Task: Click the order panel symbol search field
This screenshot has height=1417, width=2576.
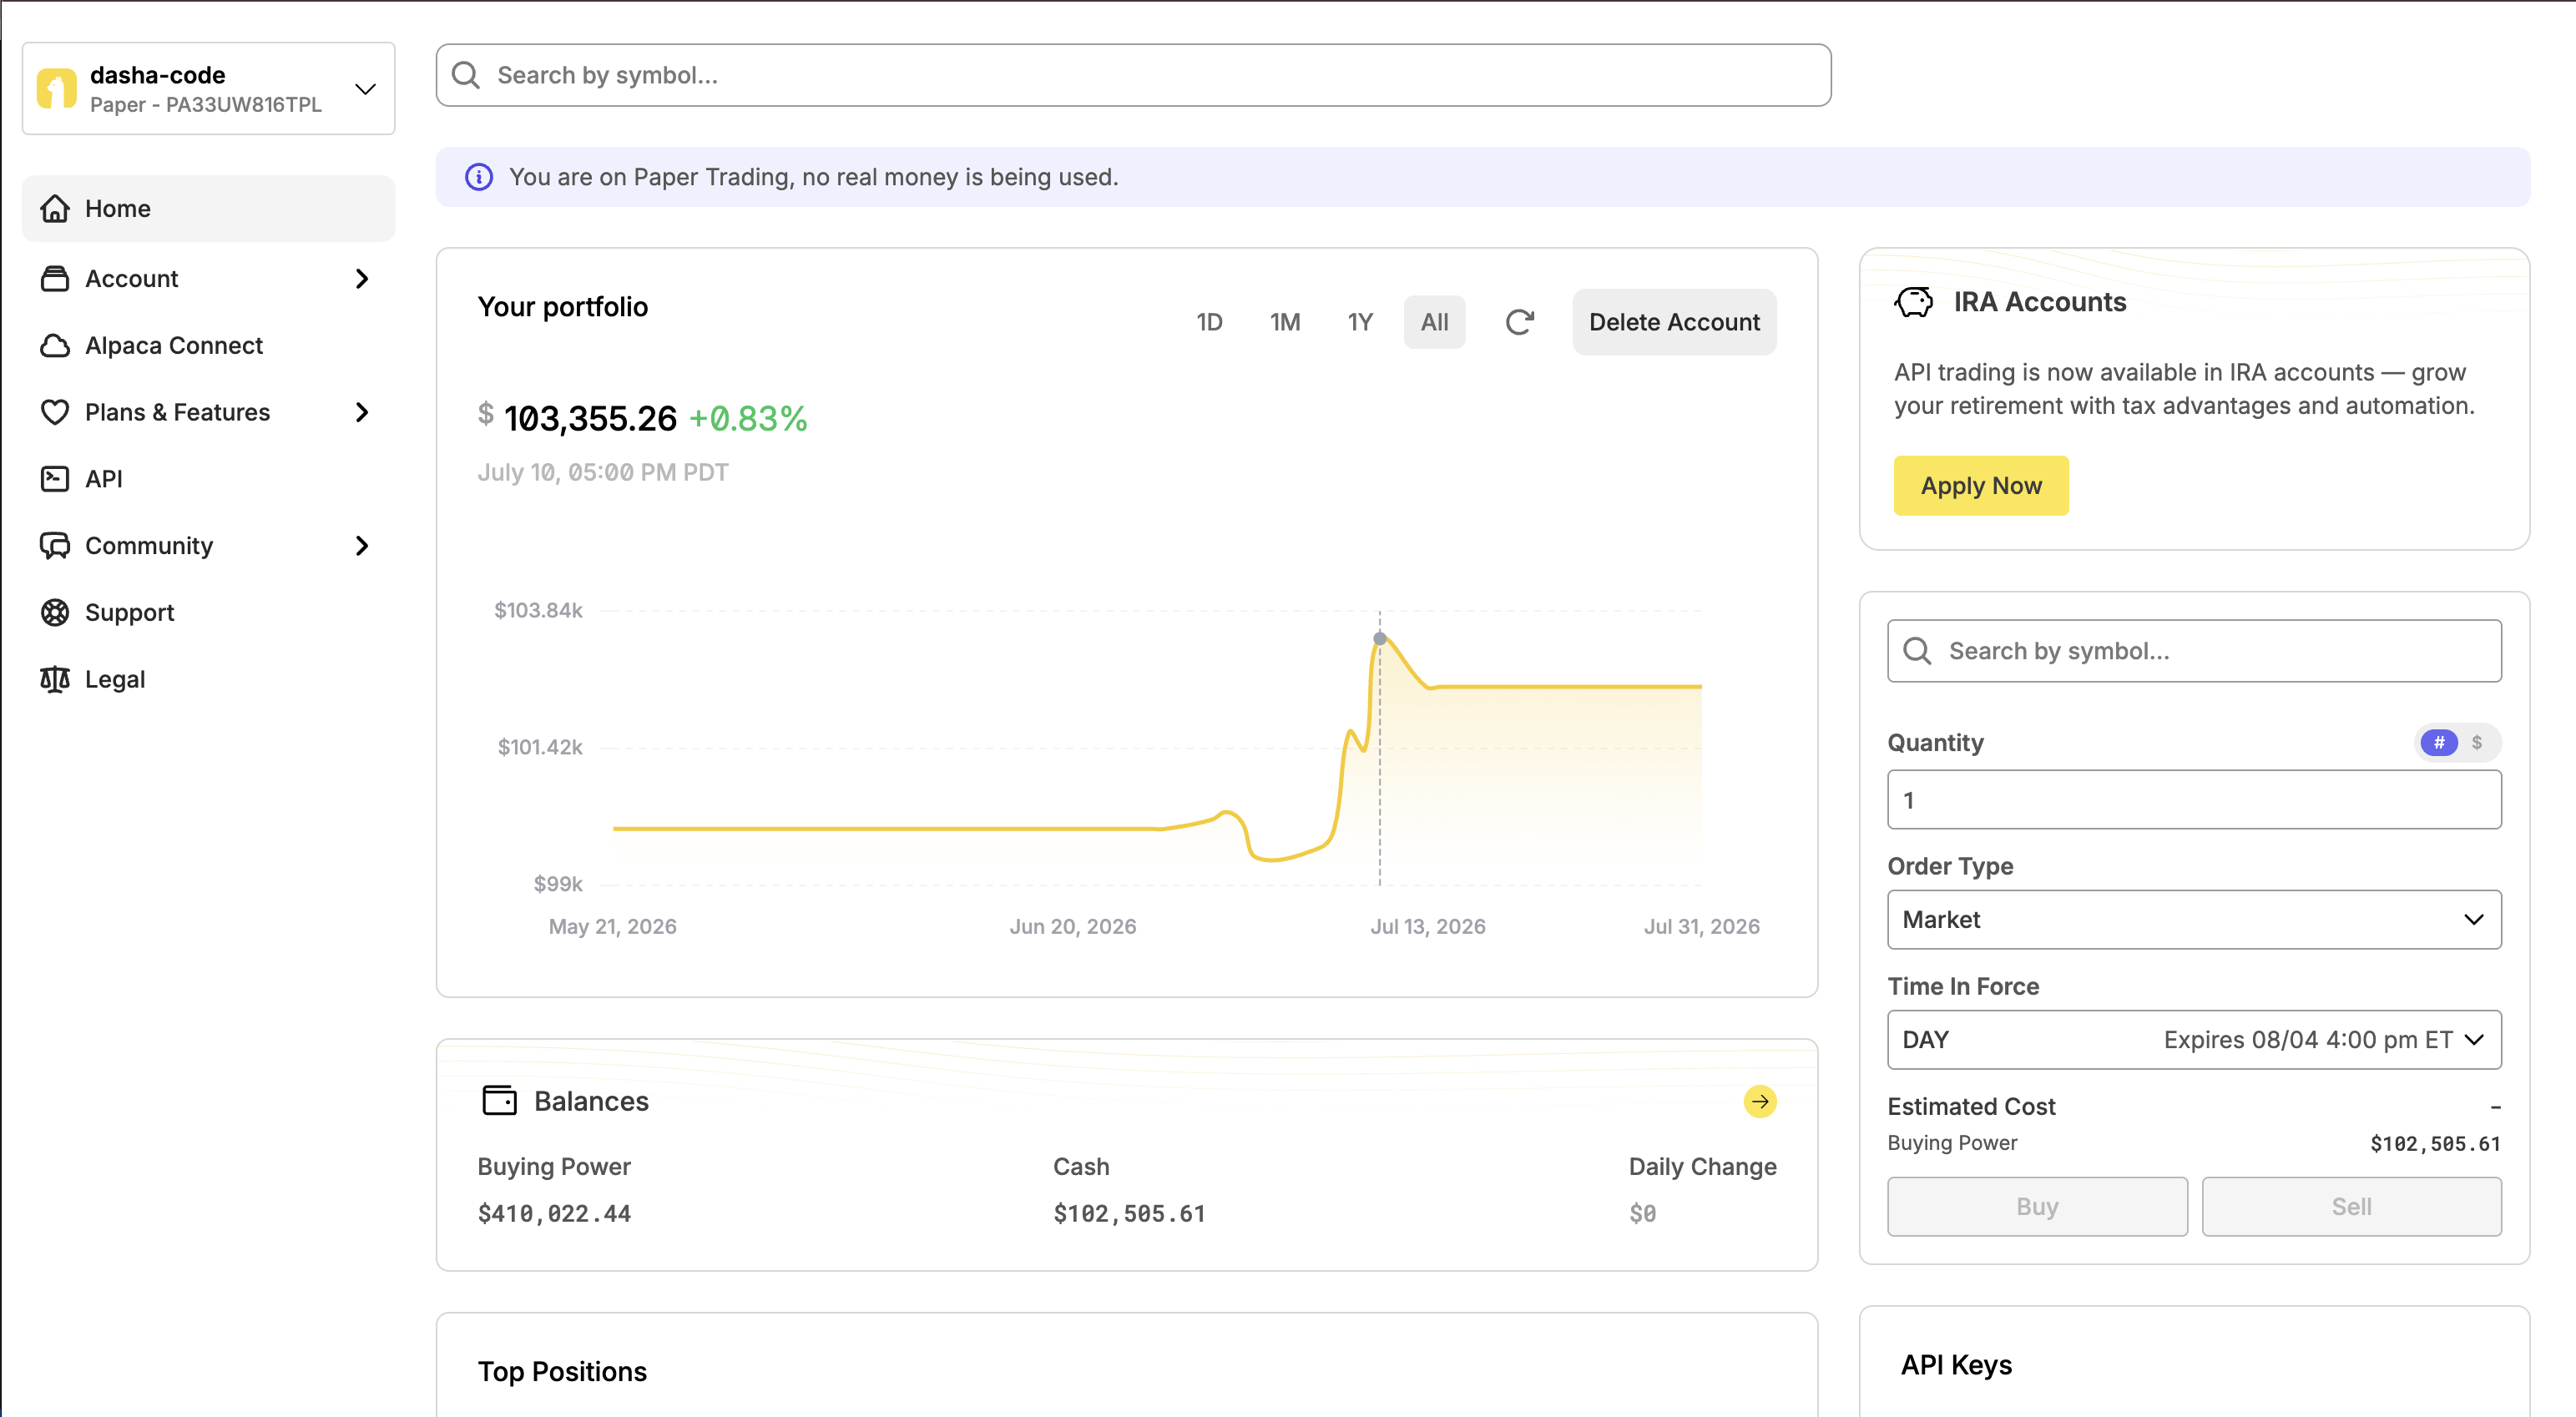Action: pyautogui.click(x=2194, y=651)
